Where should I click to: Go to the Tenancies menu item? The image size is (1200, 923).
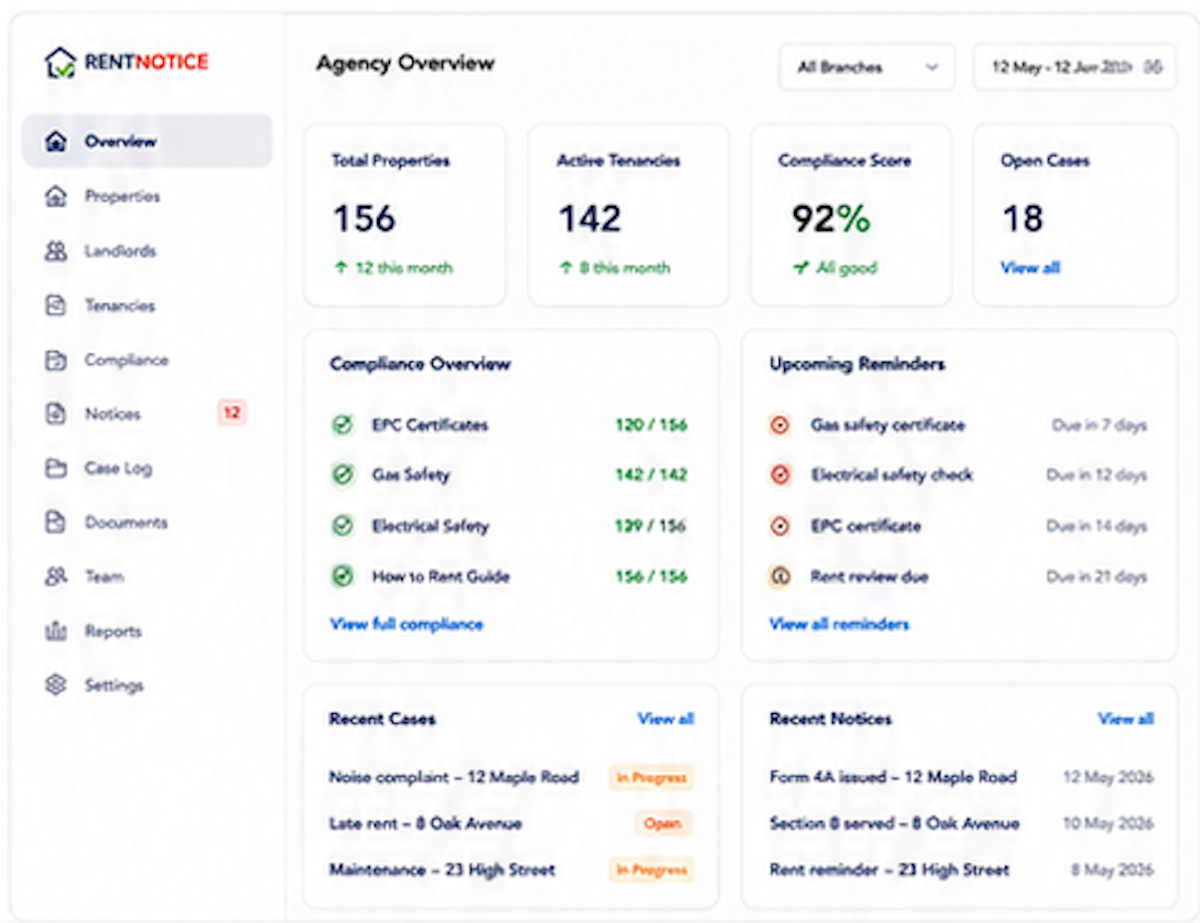[x=148, y=306]
